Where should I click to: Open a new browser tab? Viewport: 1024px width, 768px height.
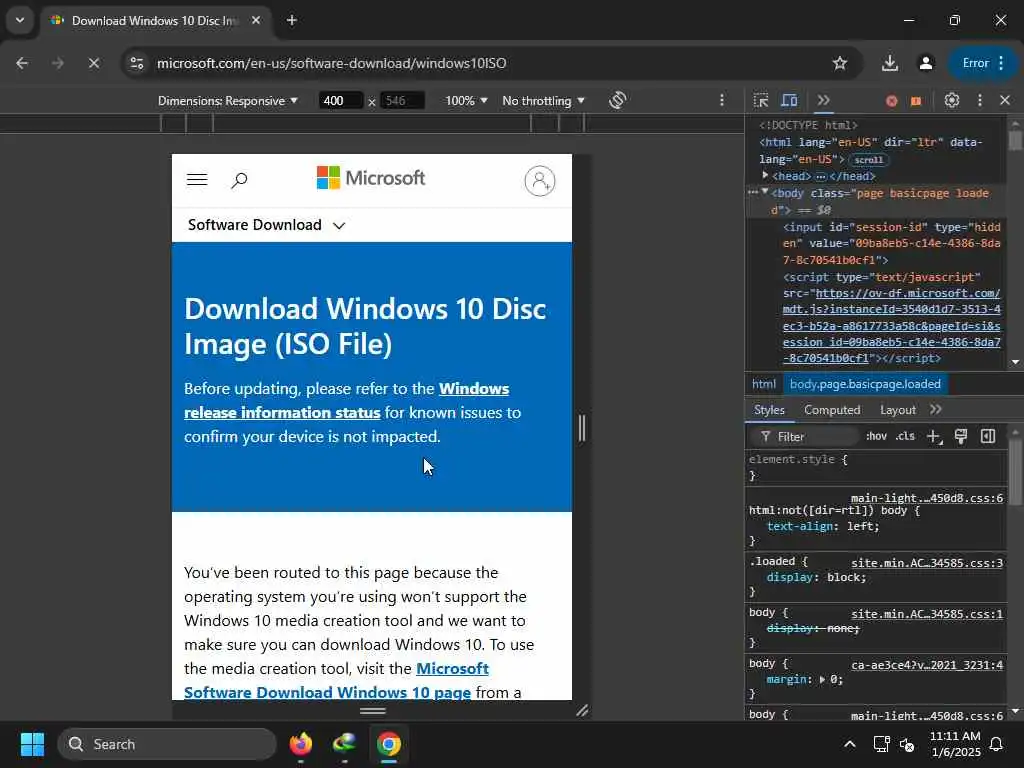point(292,20)
